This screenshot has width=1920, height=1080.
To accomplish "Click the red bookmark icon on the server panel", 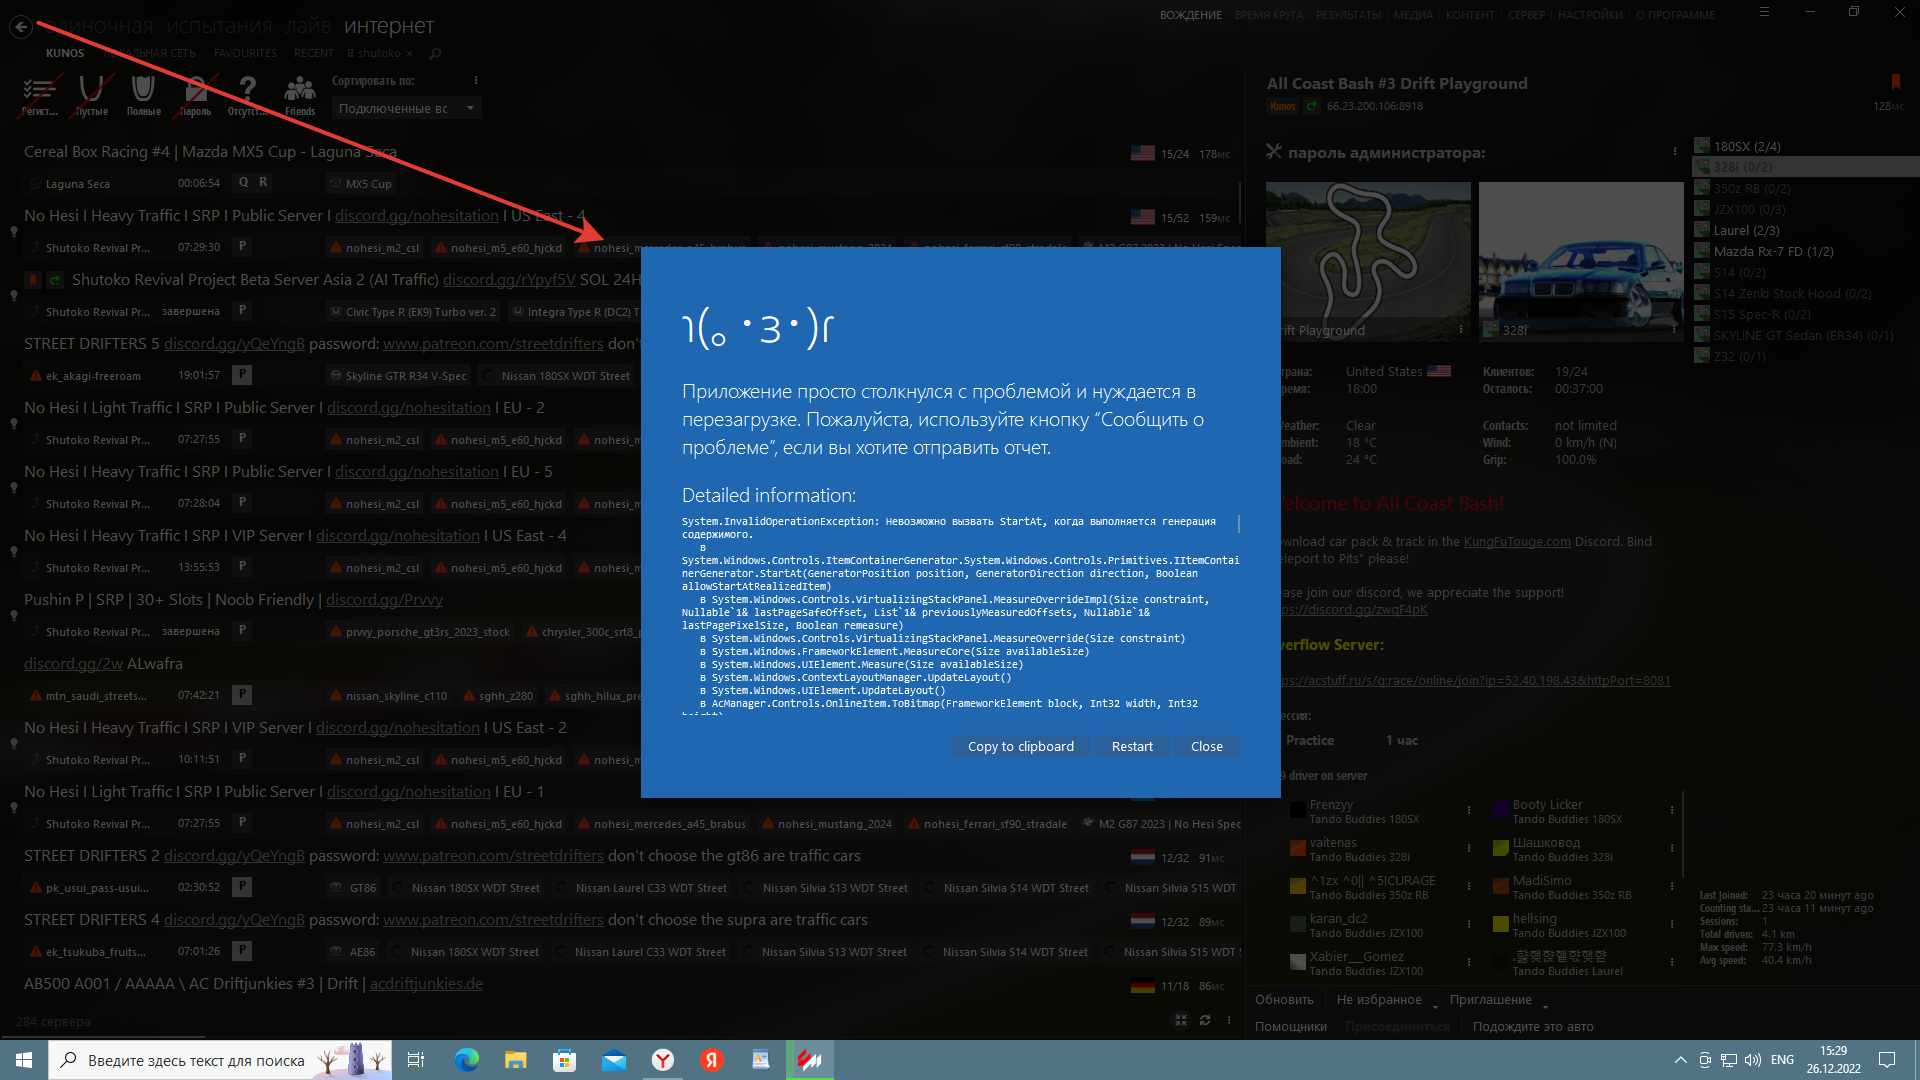I will click(1895, 82).
